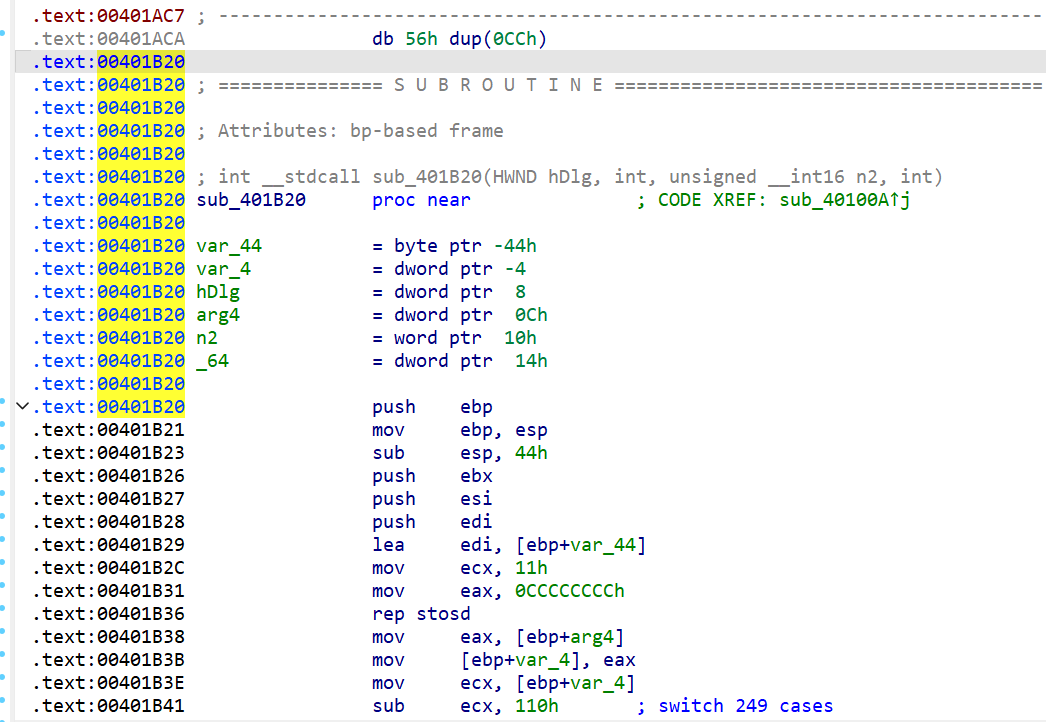Select the arg4 argument definition
1046x722 pixels.
tap(218, 315)
